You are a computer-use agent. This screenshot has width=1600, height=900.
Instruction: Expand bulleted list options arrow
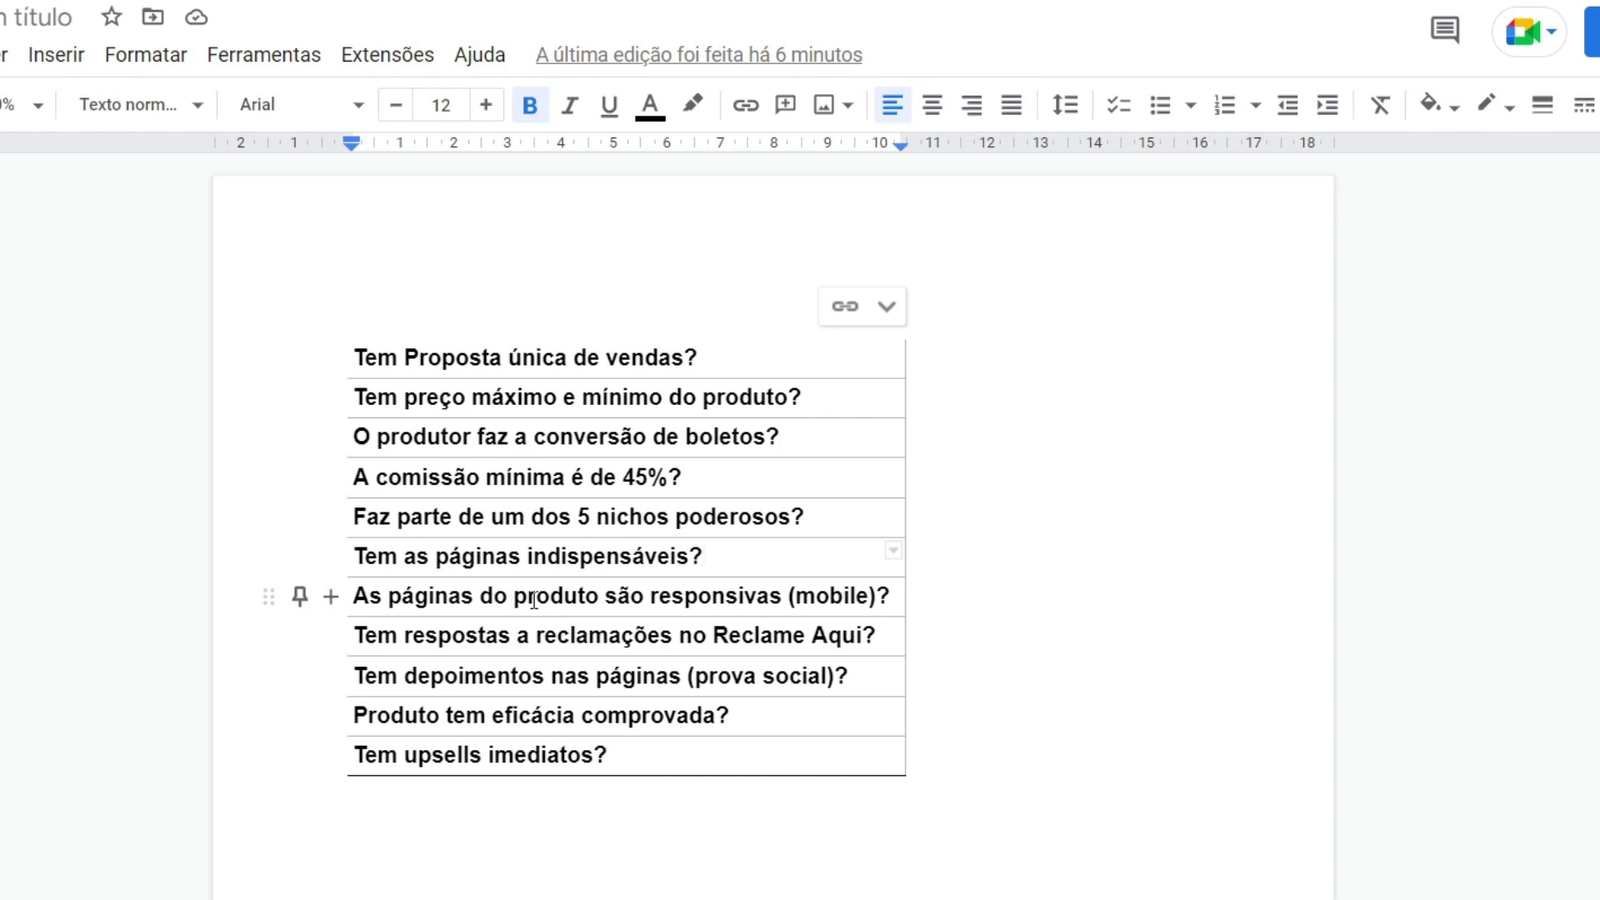[1190, 105]
